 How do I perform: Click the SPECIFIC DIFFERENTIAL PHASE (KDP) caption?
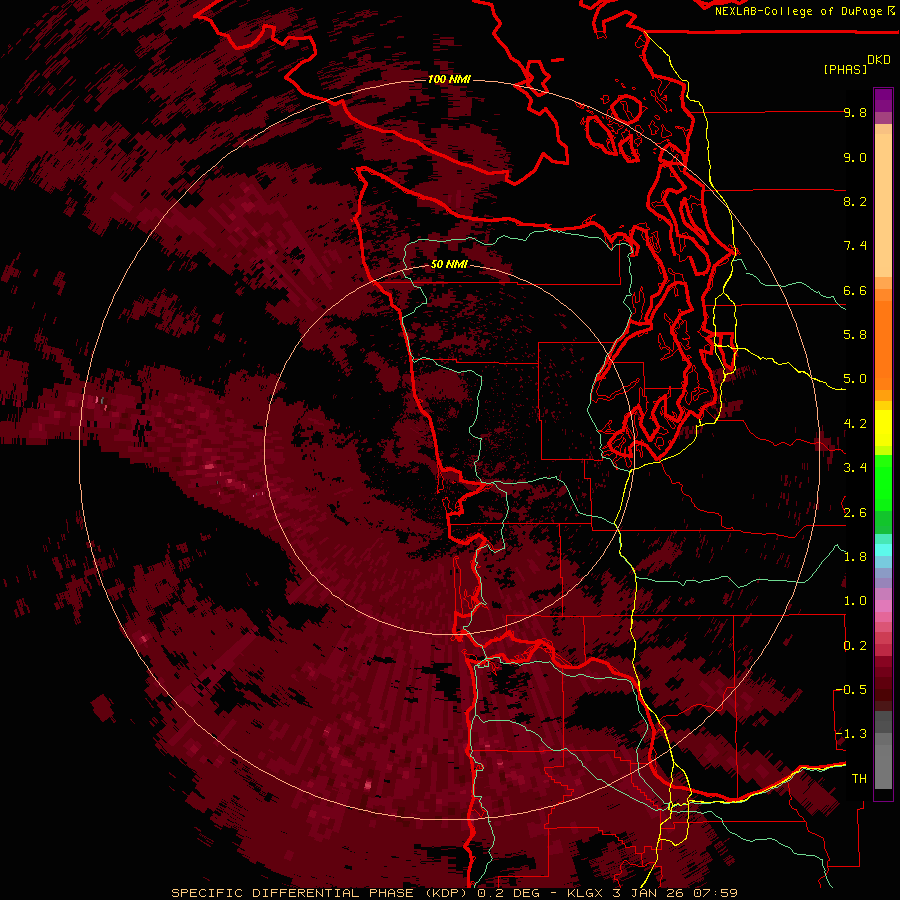tap(322, 893)
